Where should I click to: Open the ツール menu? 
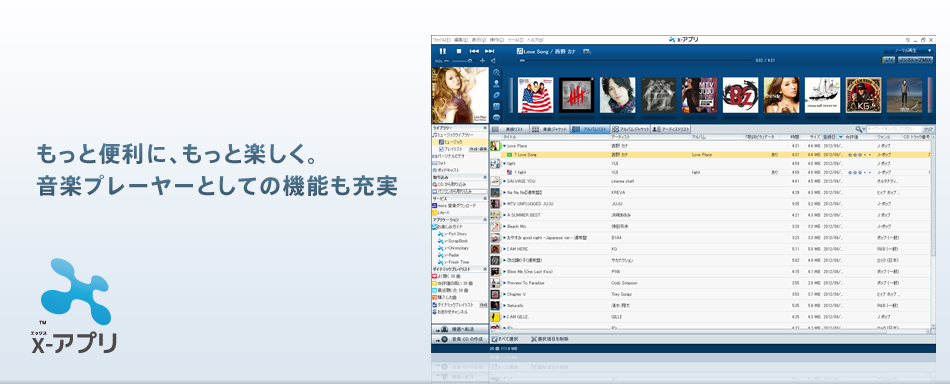(x=516, y=39)
